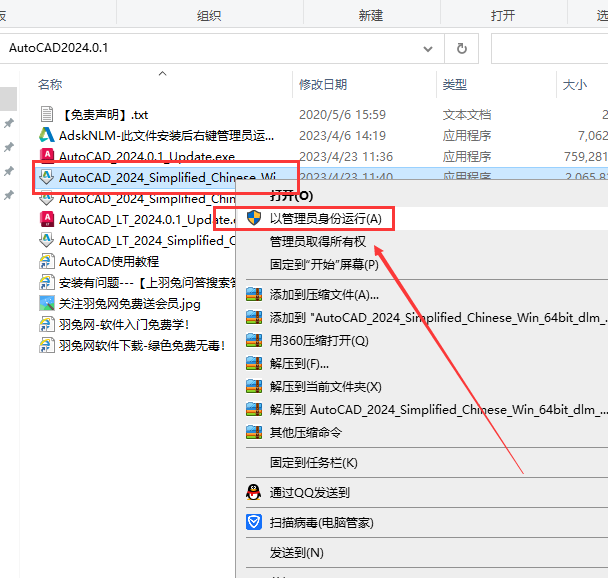This screenshot has height=578, width=608.
Task: Select the 【免责声明】.txt file name
Action: (x=105, y=115)
